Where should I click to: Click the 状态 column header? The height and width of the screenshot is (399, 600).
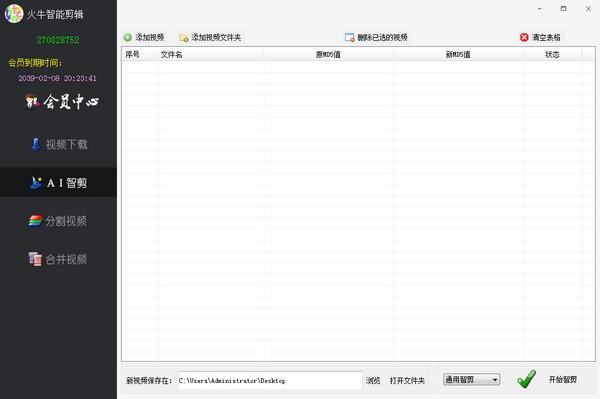(x=552, y=55)
